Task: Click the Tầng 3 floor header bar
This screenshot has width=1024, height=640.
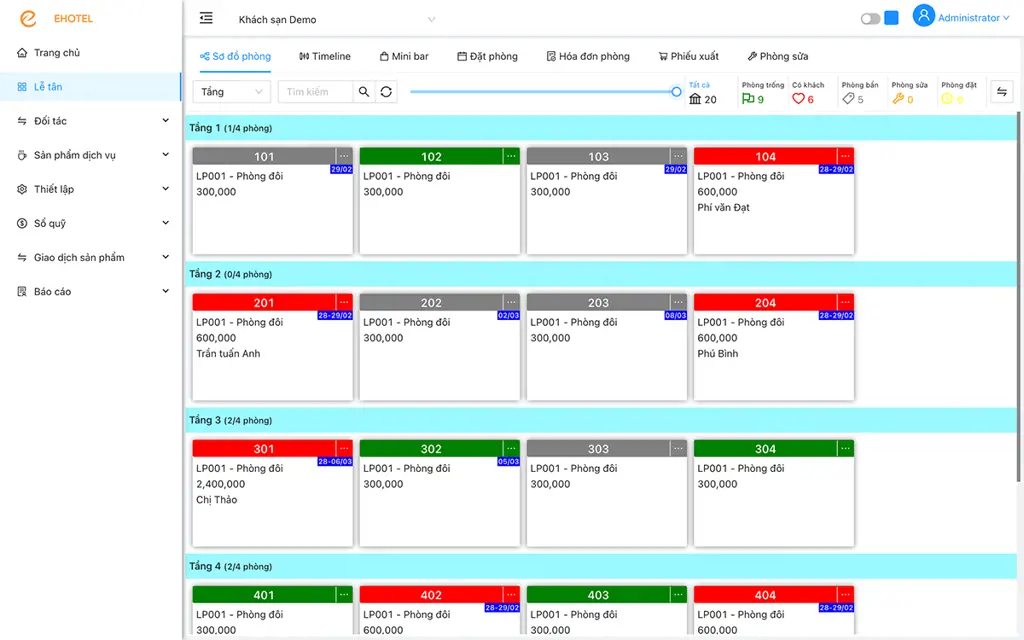Action: (x=601, y=421)
